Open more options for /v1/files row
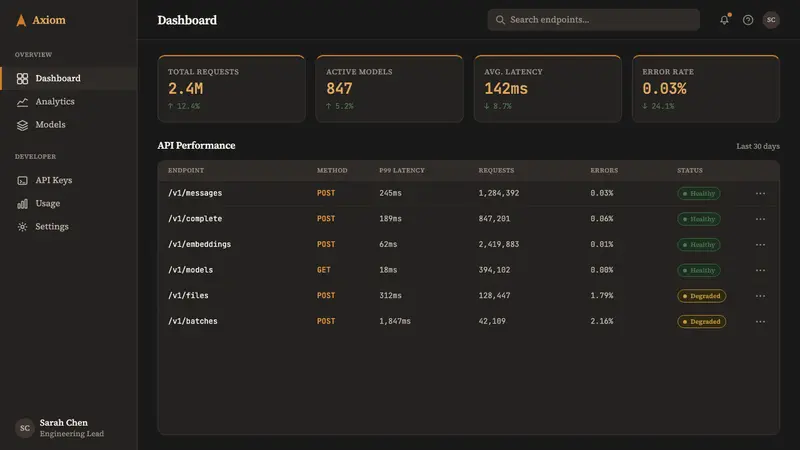Viewport: 800px width, 450px height. pos(760,296)
